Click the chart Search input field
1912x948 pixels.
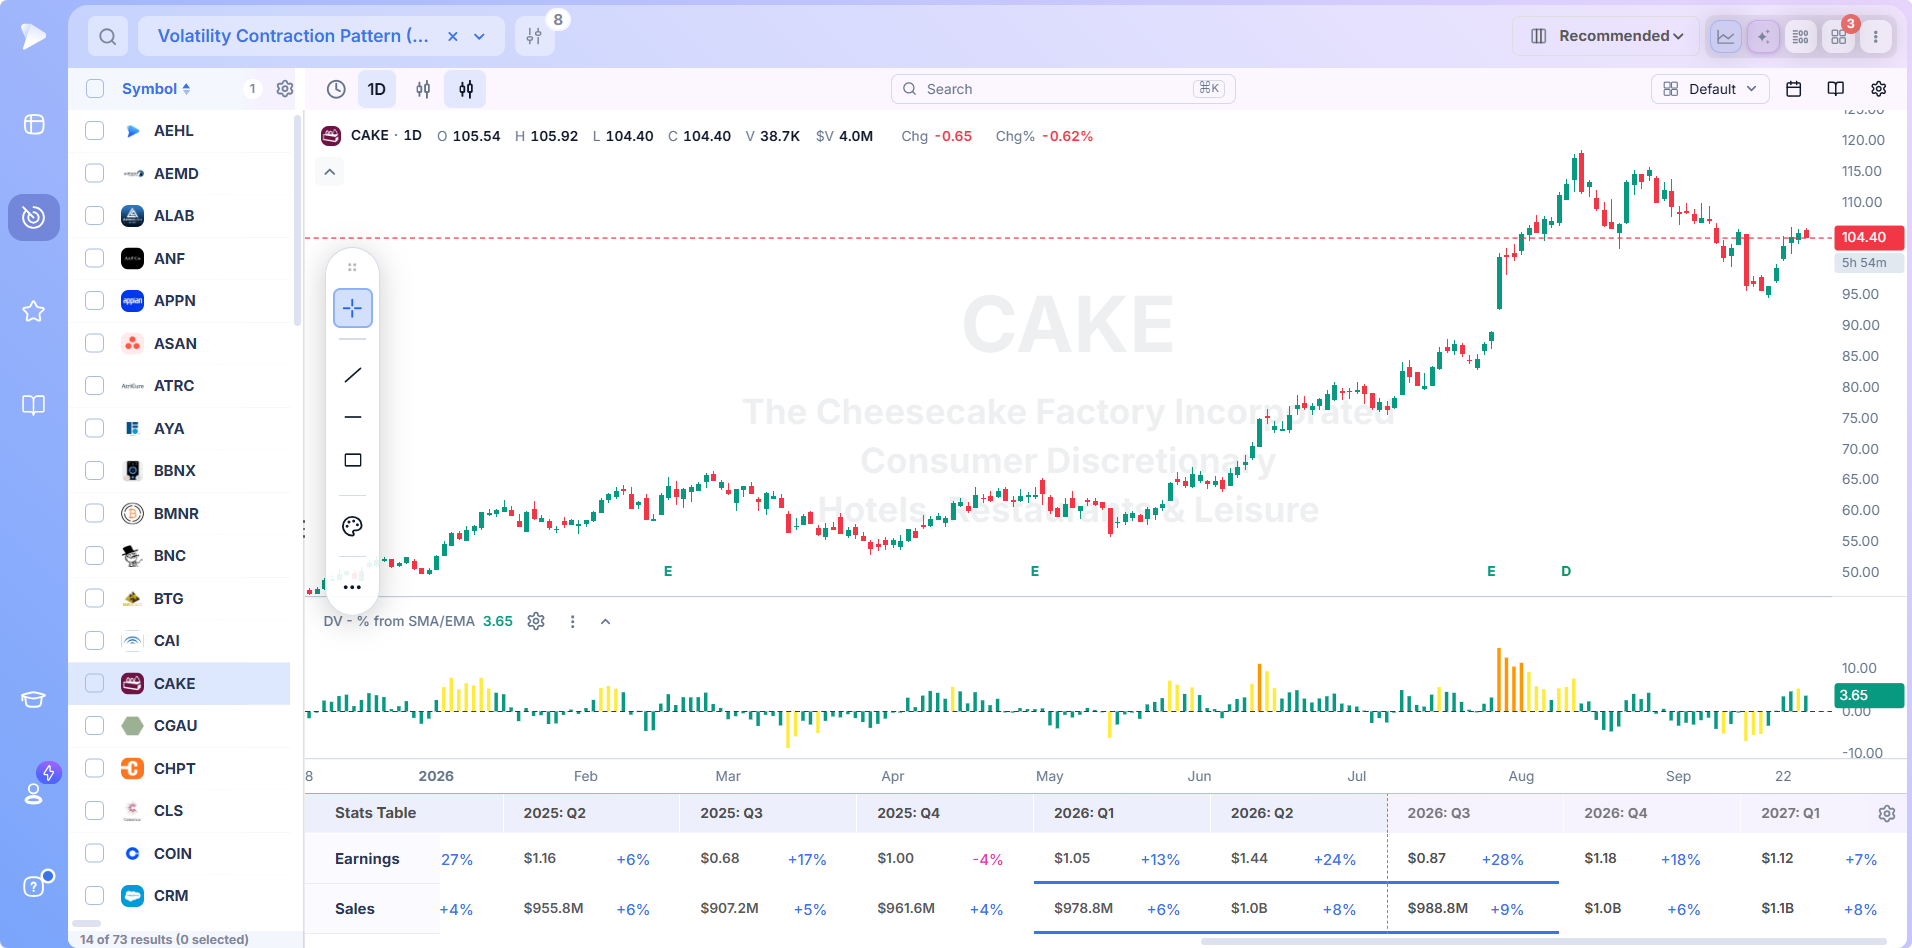point(1063,89)
